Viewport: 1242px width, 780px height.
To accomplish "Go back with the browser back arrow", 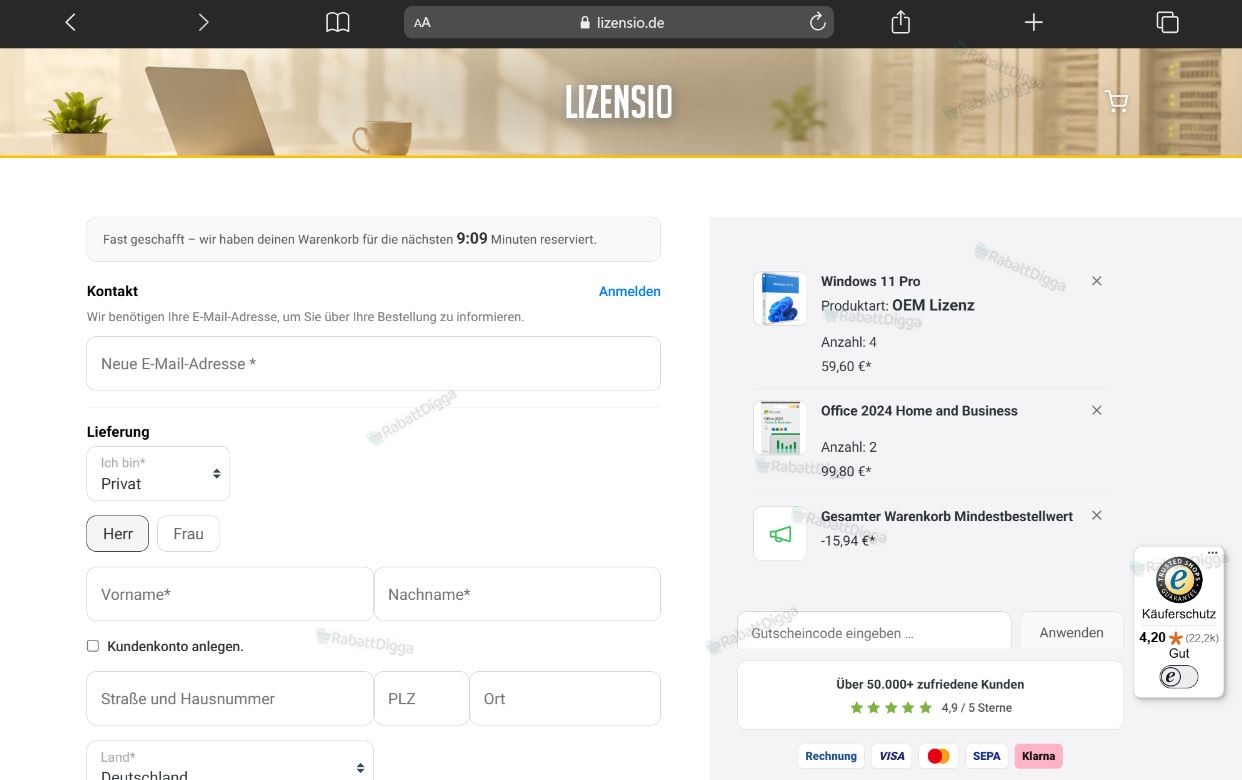I will tap(70, 22).
